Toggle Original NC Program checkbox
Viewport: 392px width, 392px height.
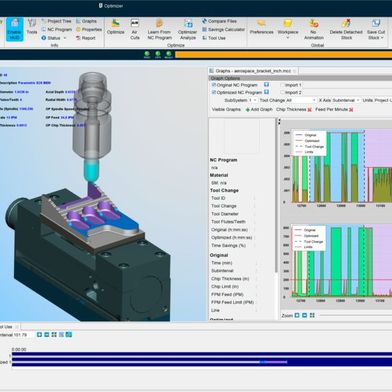[214, 85]
